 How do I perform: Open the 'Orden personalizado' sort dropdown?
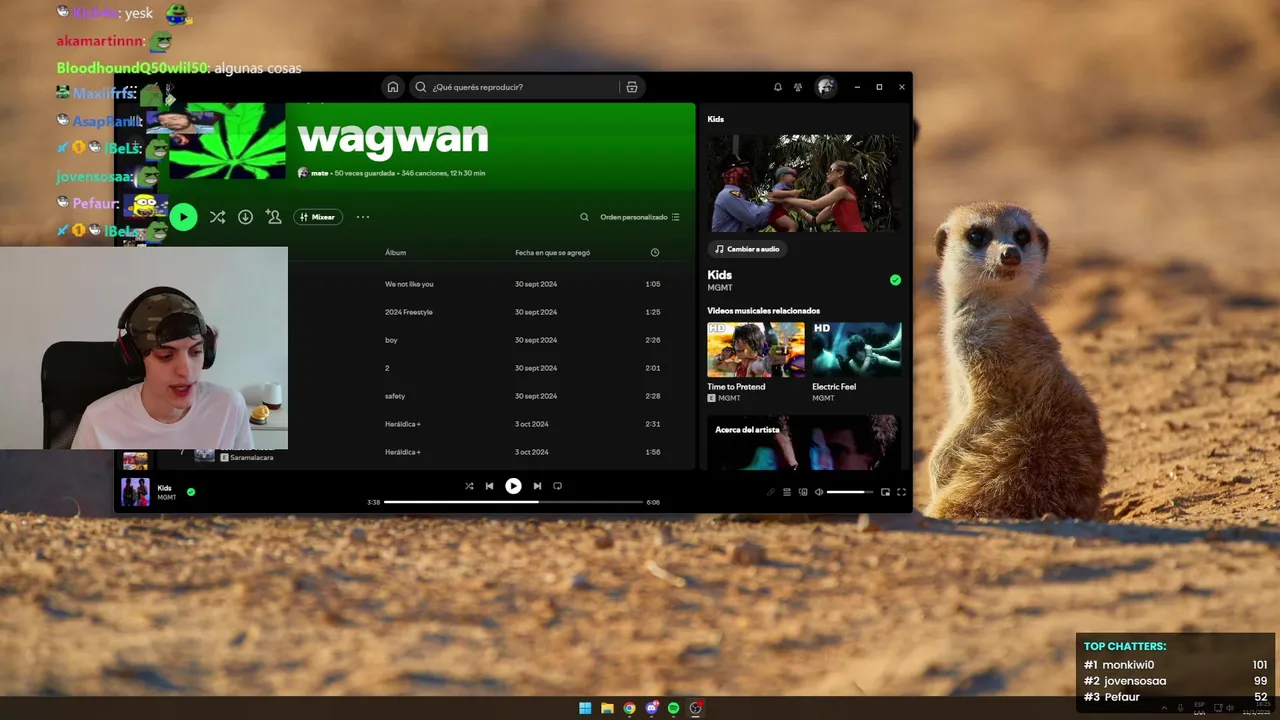tap(640, 217)
